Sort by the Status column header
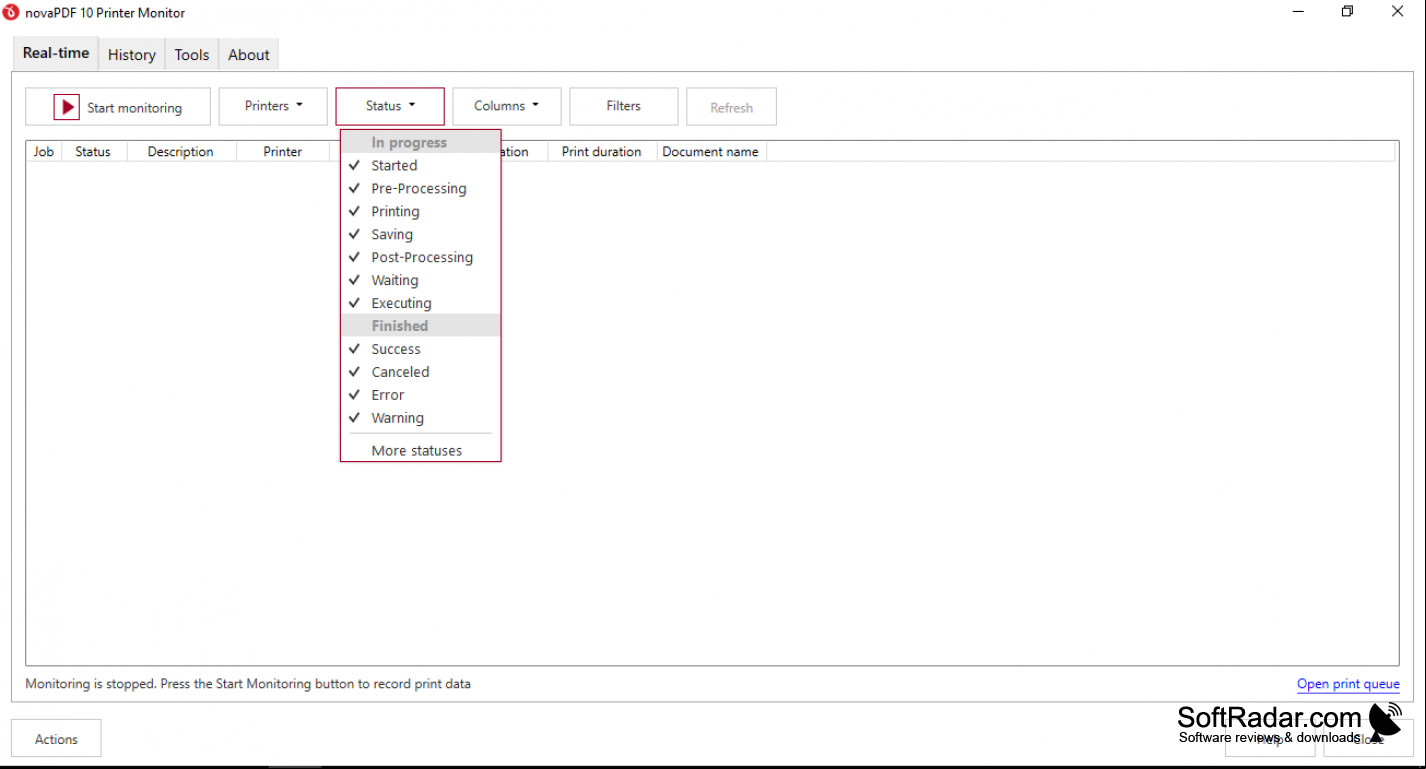The width and height of the screenshot is (1426, 769). (94, 152)
